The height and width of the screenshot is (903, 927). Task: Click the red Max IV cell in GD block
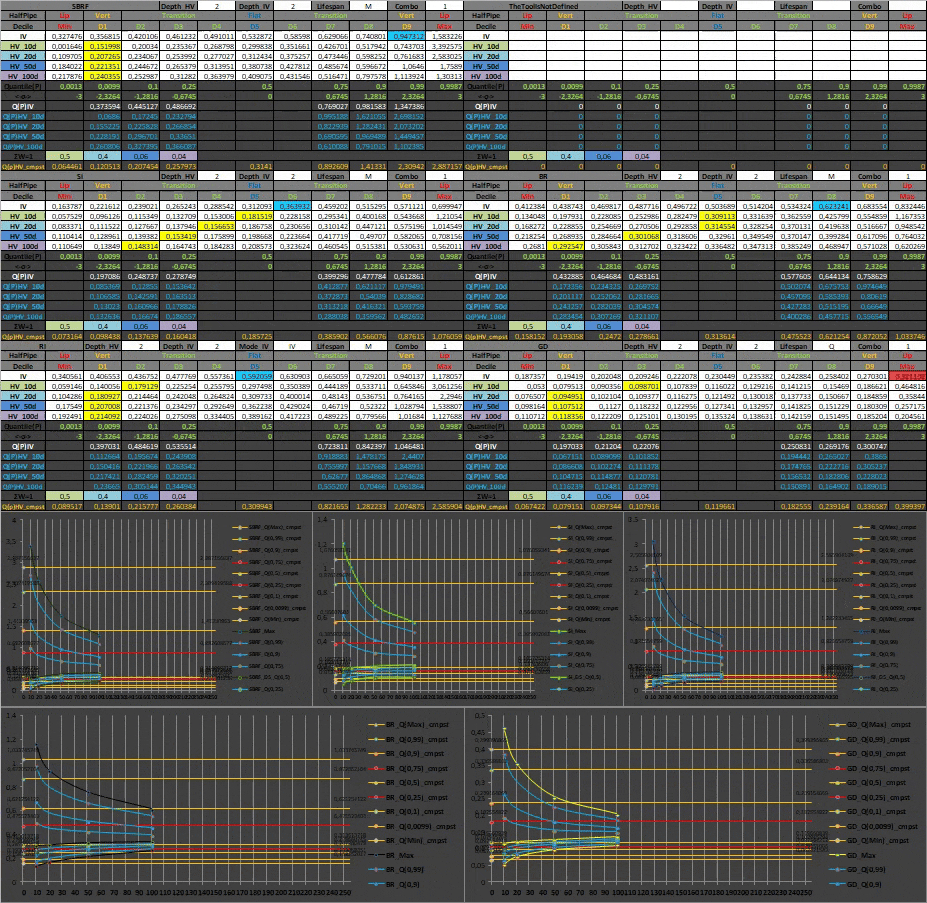click(x=907, y=376)
